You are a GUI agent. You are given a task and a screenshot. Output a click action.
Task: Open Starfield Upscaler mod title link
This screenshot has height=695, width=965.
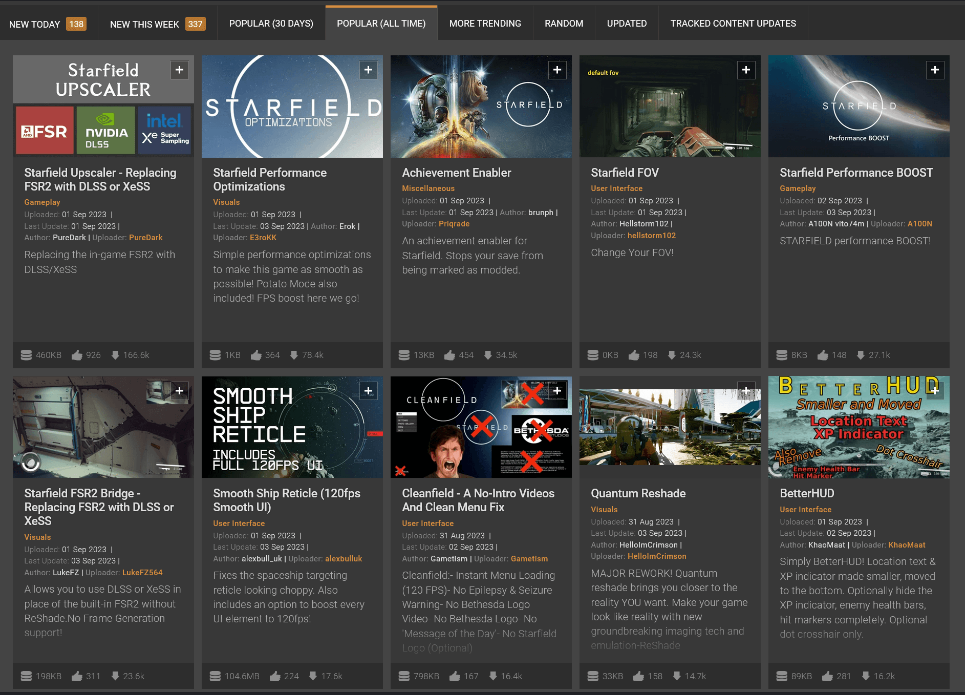100,179
